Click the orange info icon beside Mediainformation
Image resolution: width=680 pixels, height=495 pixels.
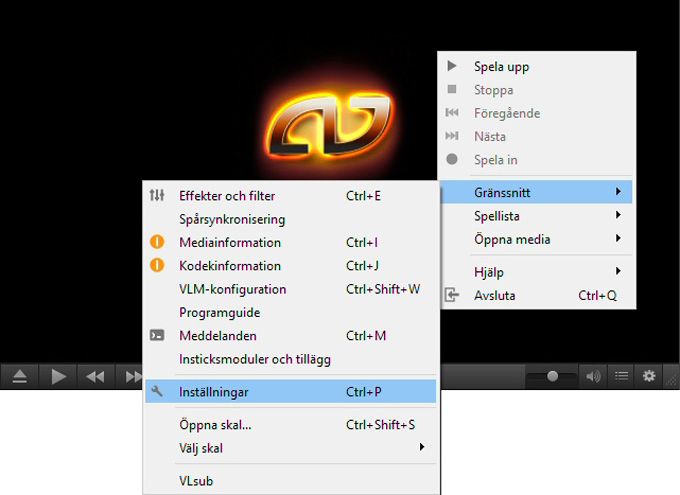pyautogui.click(x=157, y=242)
